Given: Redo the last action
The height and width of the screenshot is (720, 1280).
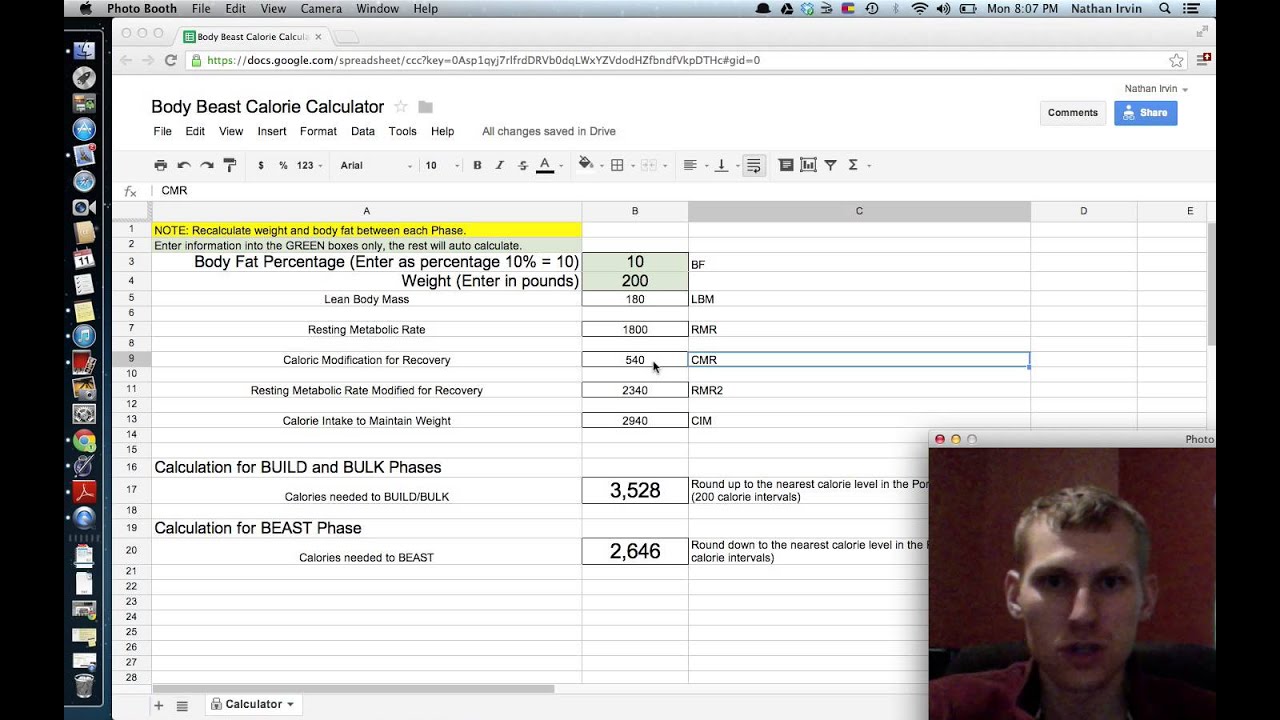Looking at the screenshot, I should (207, 165).
